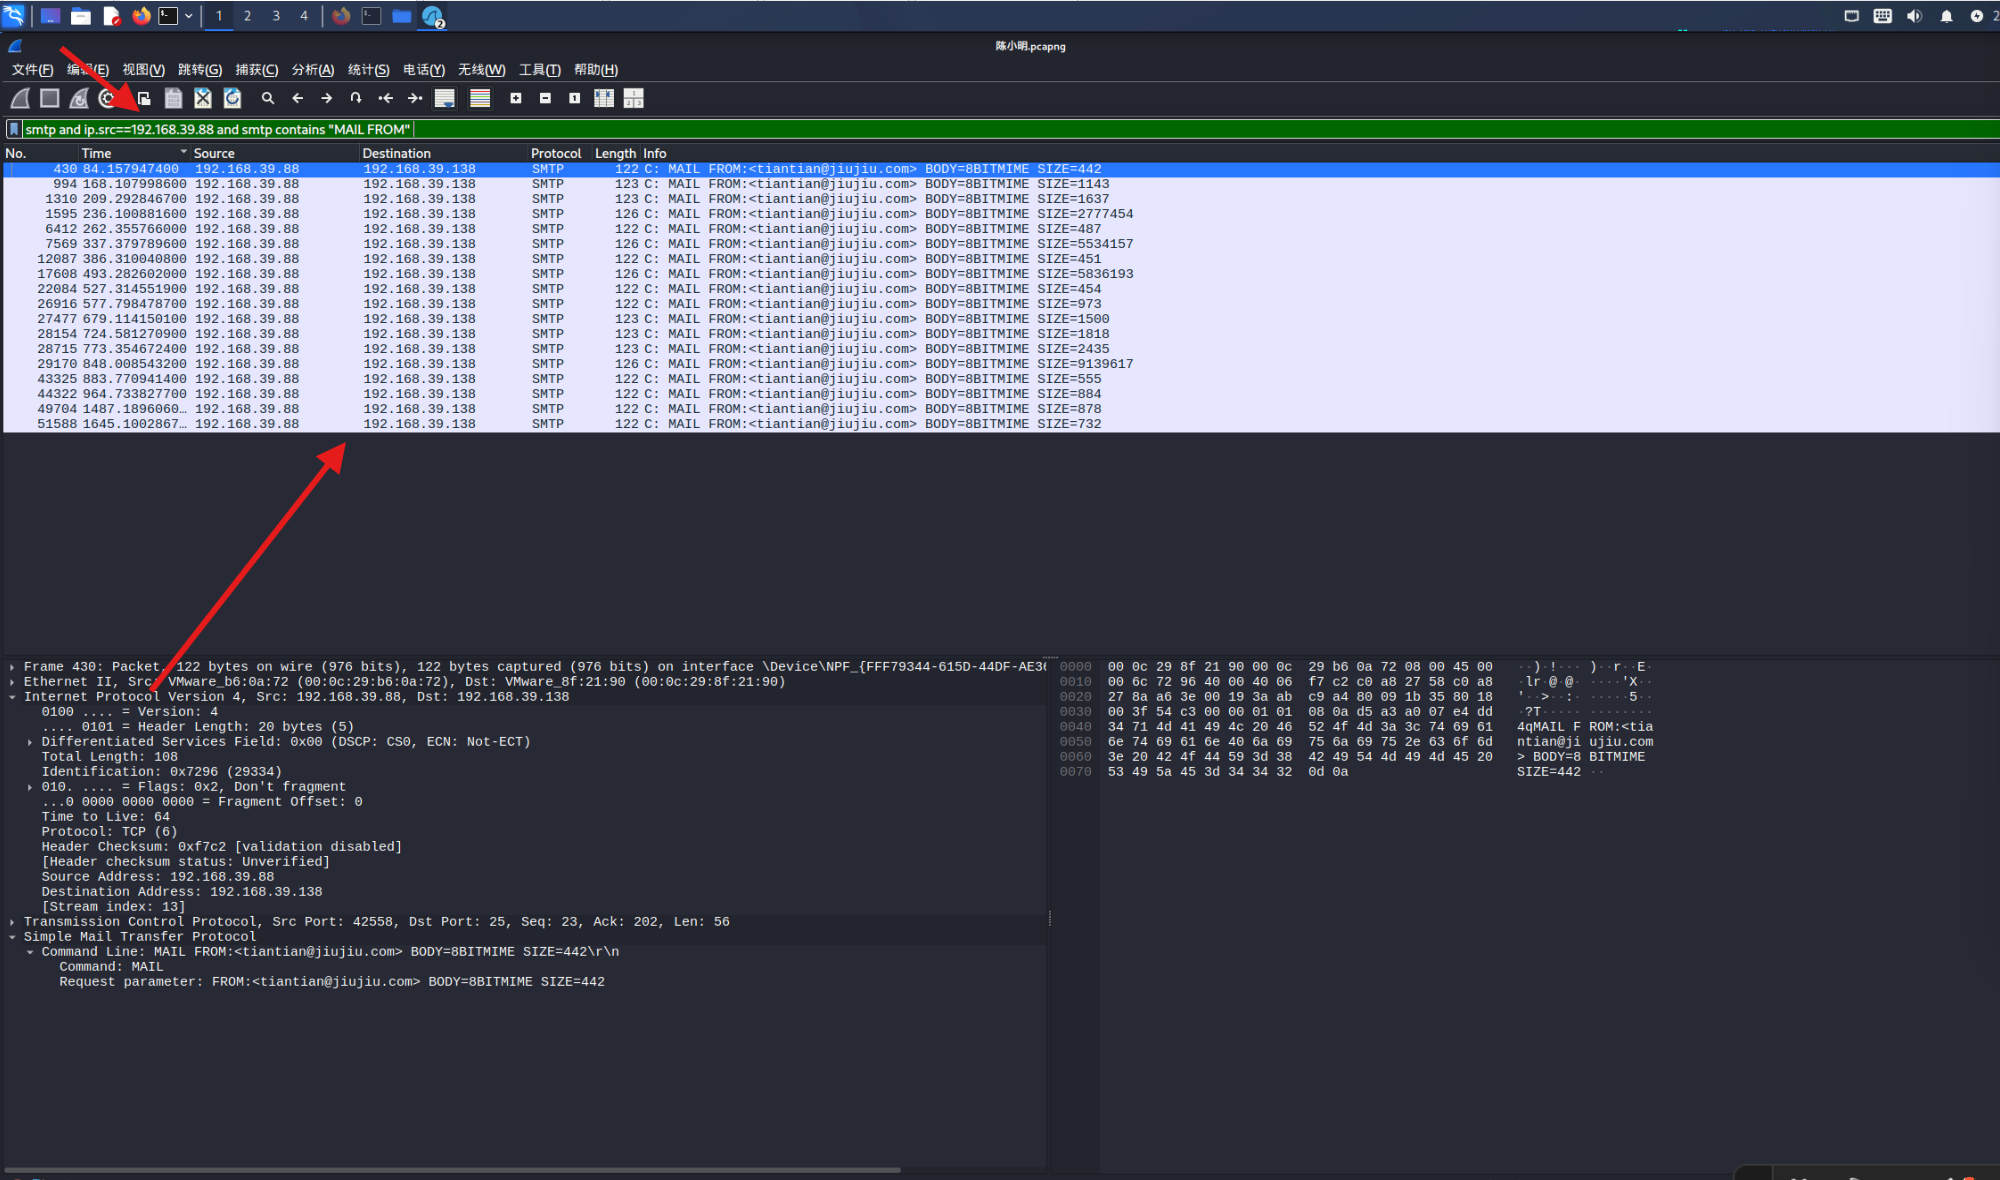The height and width of the screenshot is (1180, 2000).
Task: Open the 分析(A) menu
Action: tap(313, 70)
